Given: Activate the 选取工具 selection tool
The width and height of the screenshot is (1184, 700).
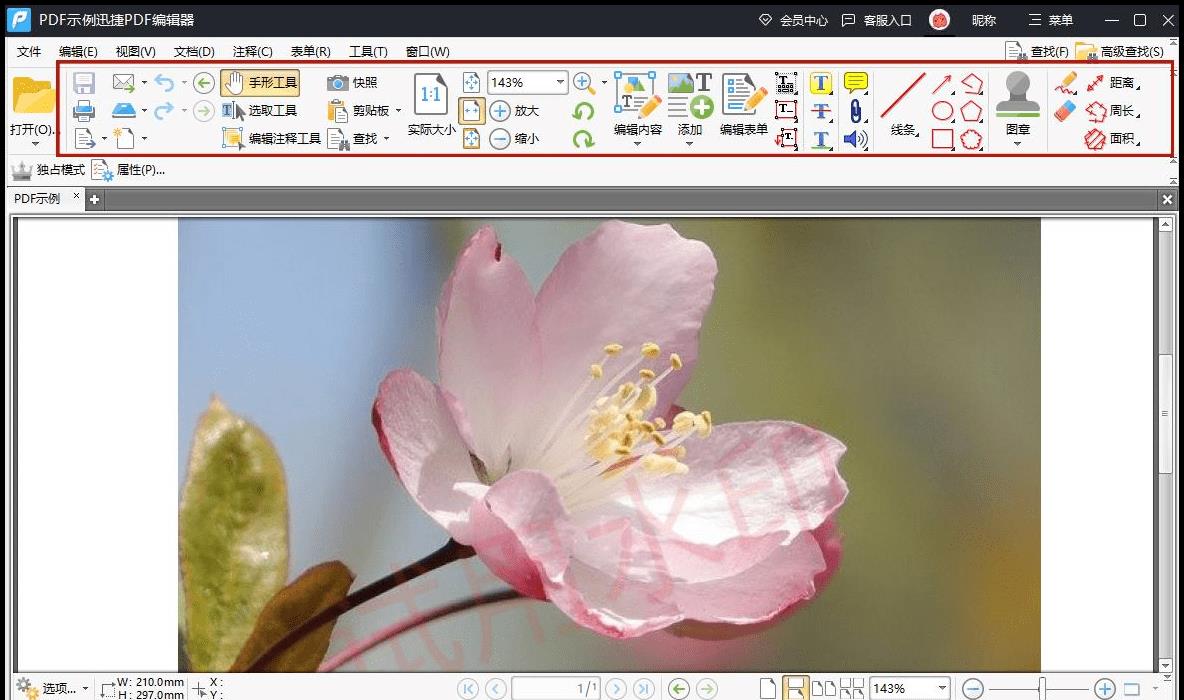Looking at the screenshot, I should pyautogui.click(x=262, y=111).
